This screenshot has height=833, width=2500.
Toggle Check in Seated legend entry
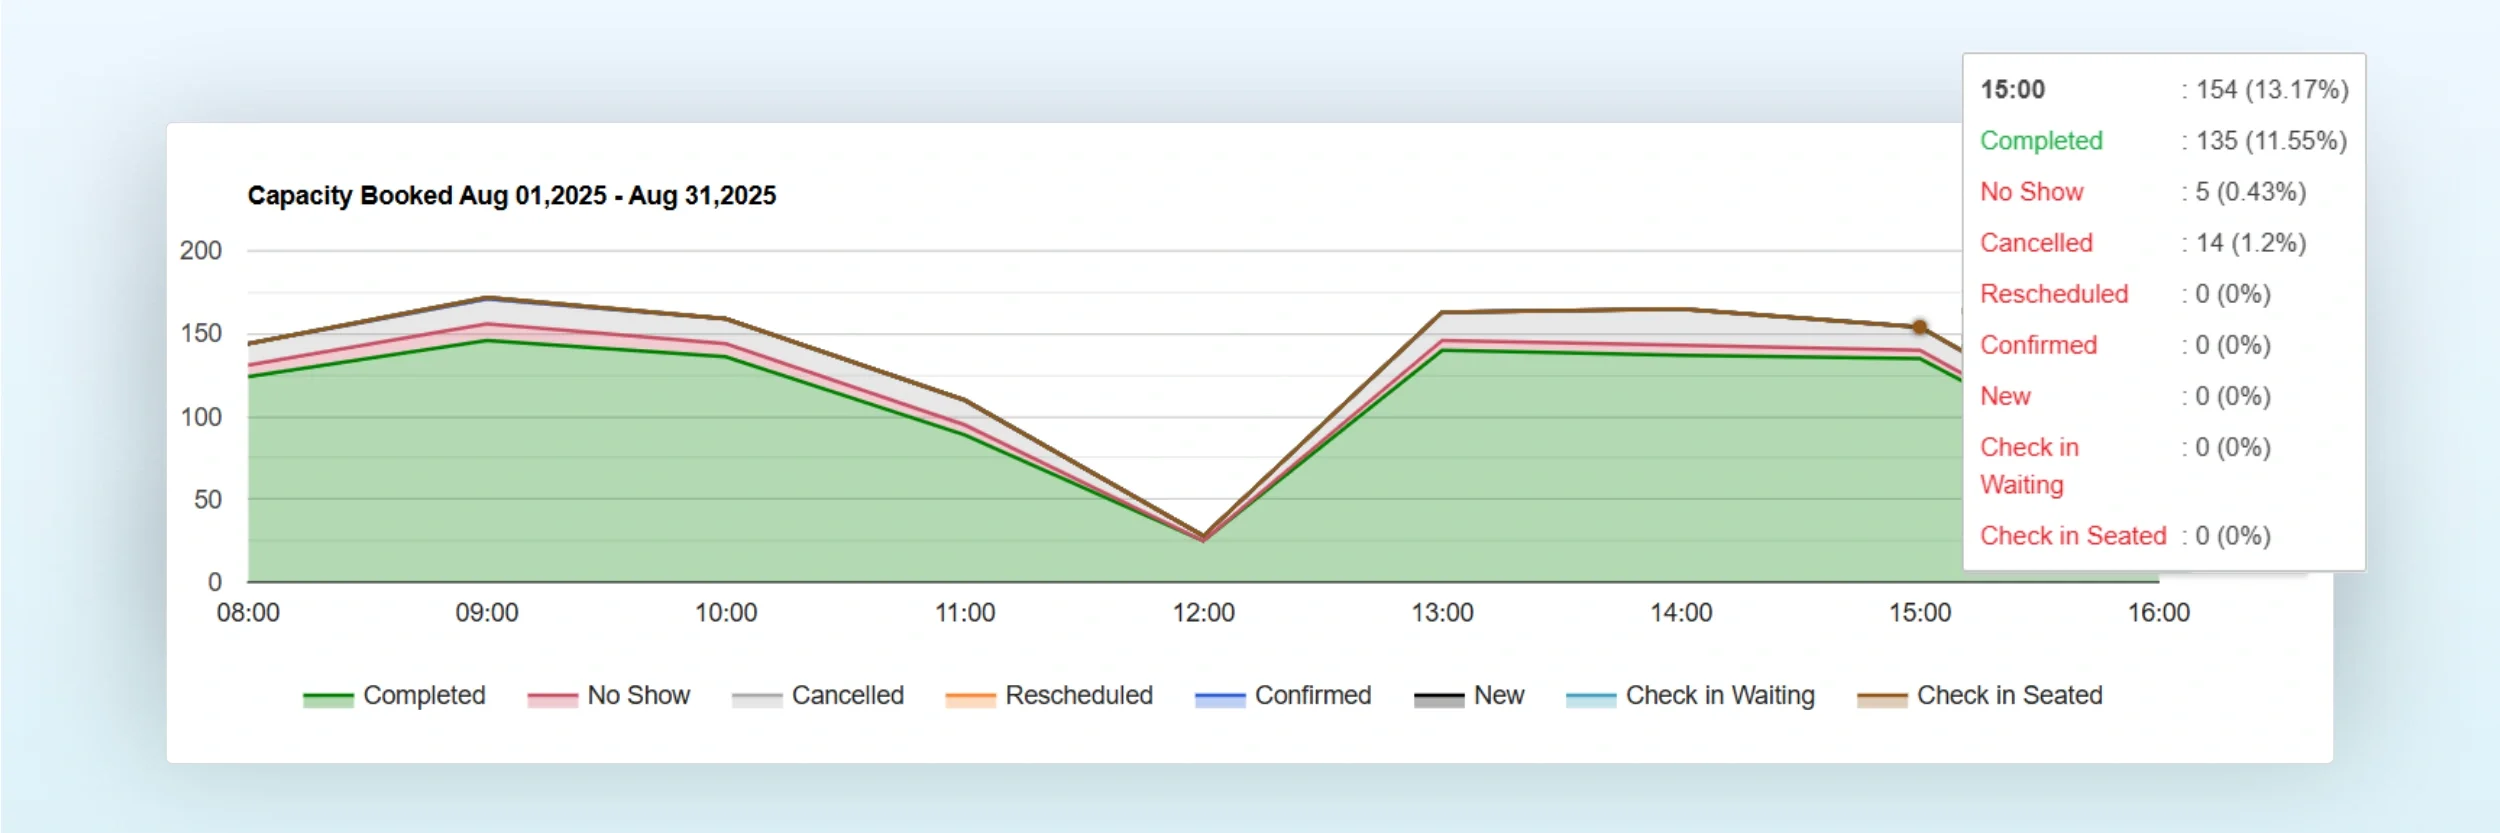(1979, 695)
